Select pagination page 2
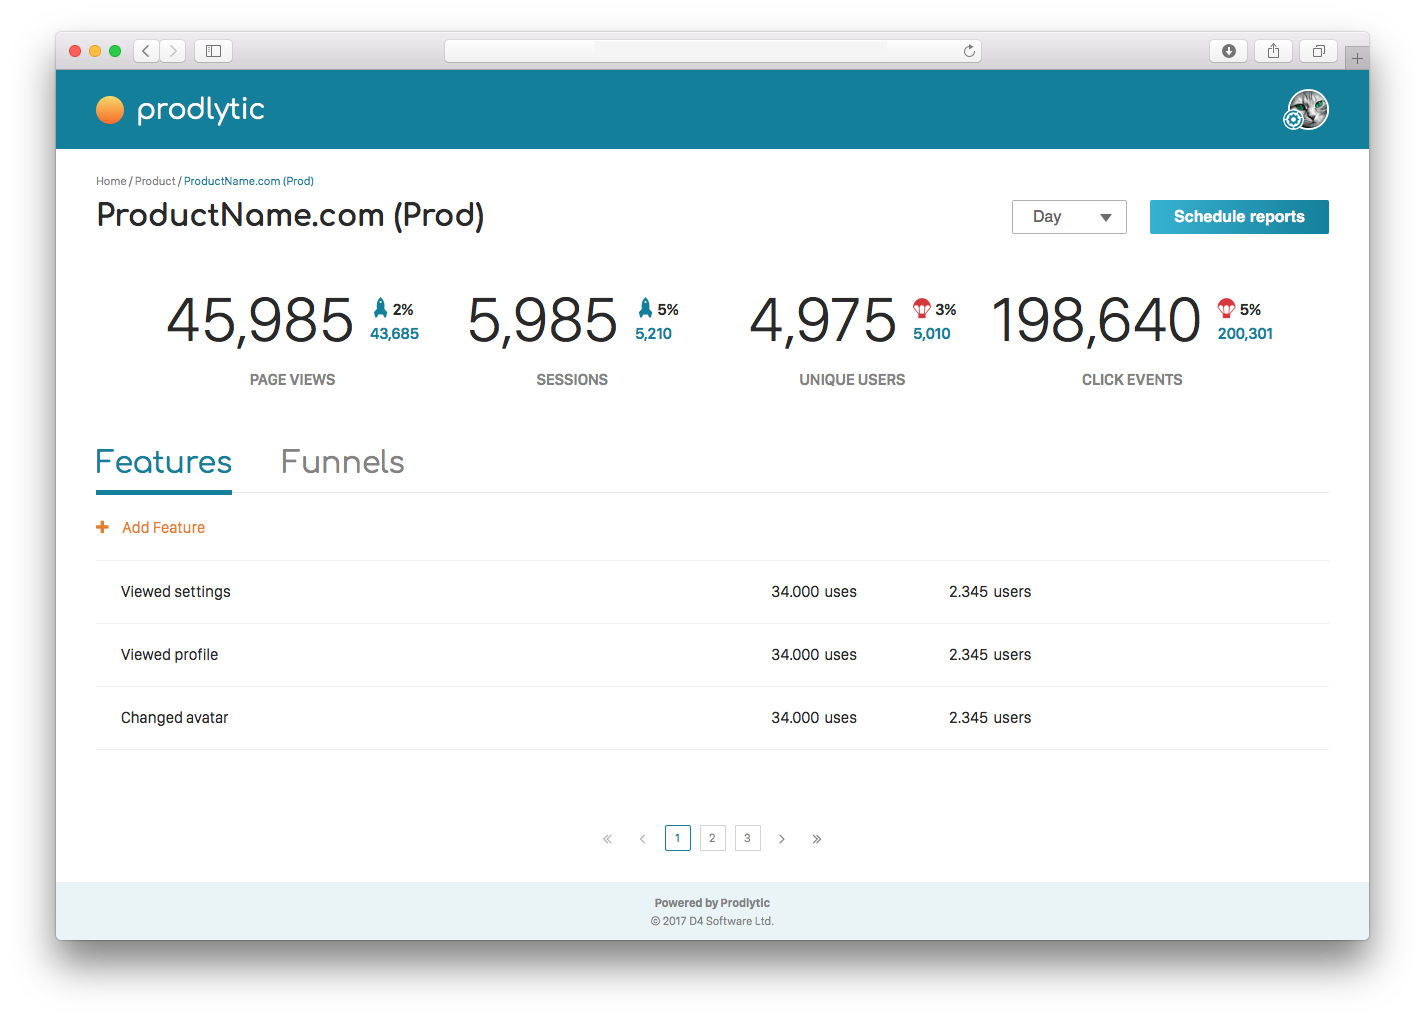 (712, 838)
